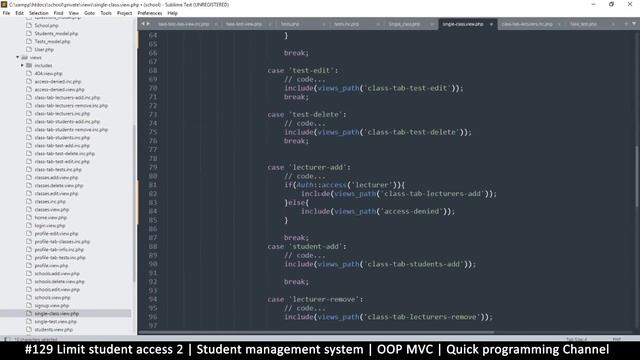The width and height of the screenshot is (640, 360).
Task: Open signup.view.php in sidebar
Action: [51, 306]
